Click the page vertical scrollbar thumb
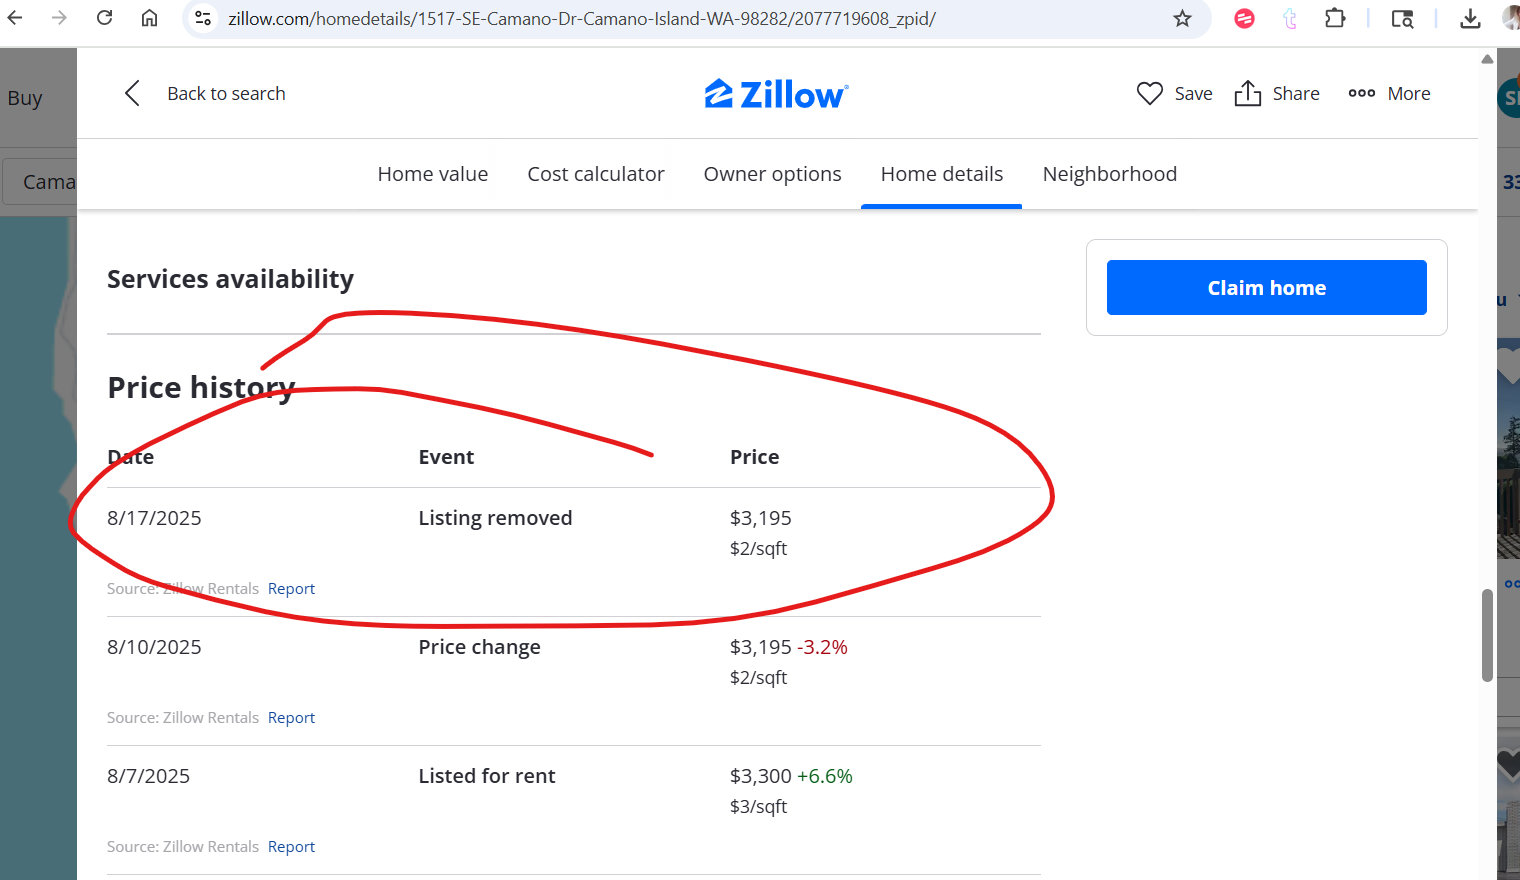 point(1487,636)
